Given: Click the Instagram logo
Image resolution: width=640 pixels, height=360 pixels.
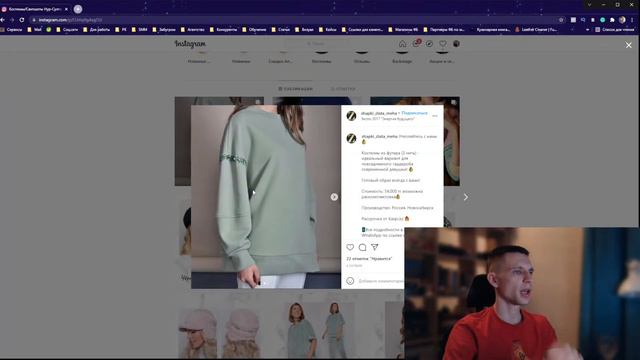Looking at the screenshot, I should click(190, 44).
